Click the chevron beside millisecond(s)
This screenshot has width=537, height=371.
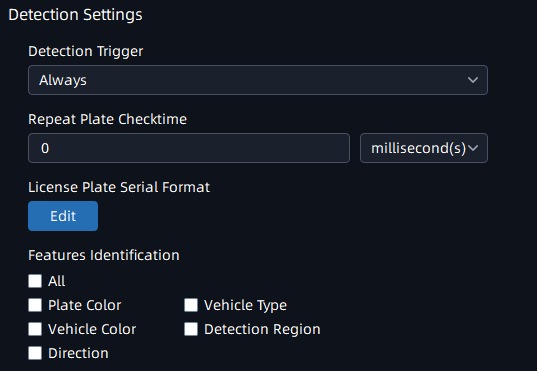click(x=473, y=148)
